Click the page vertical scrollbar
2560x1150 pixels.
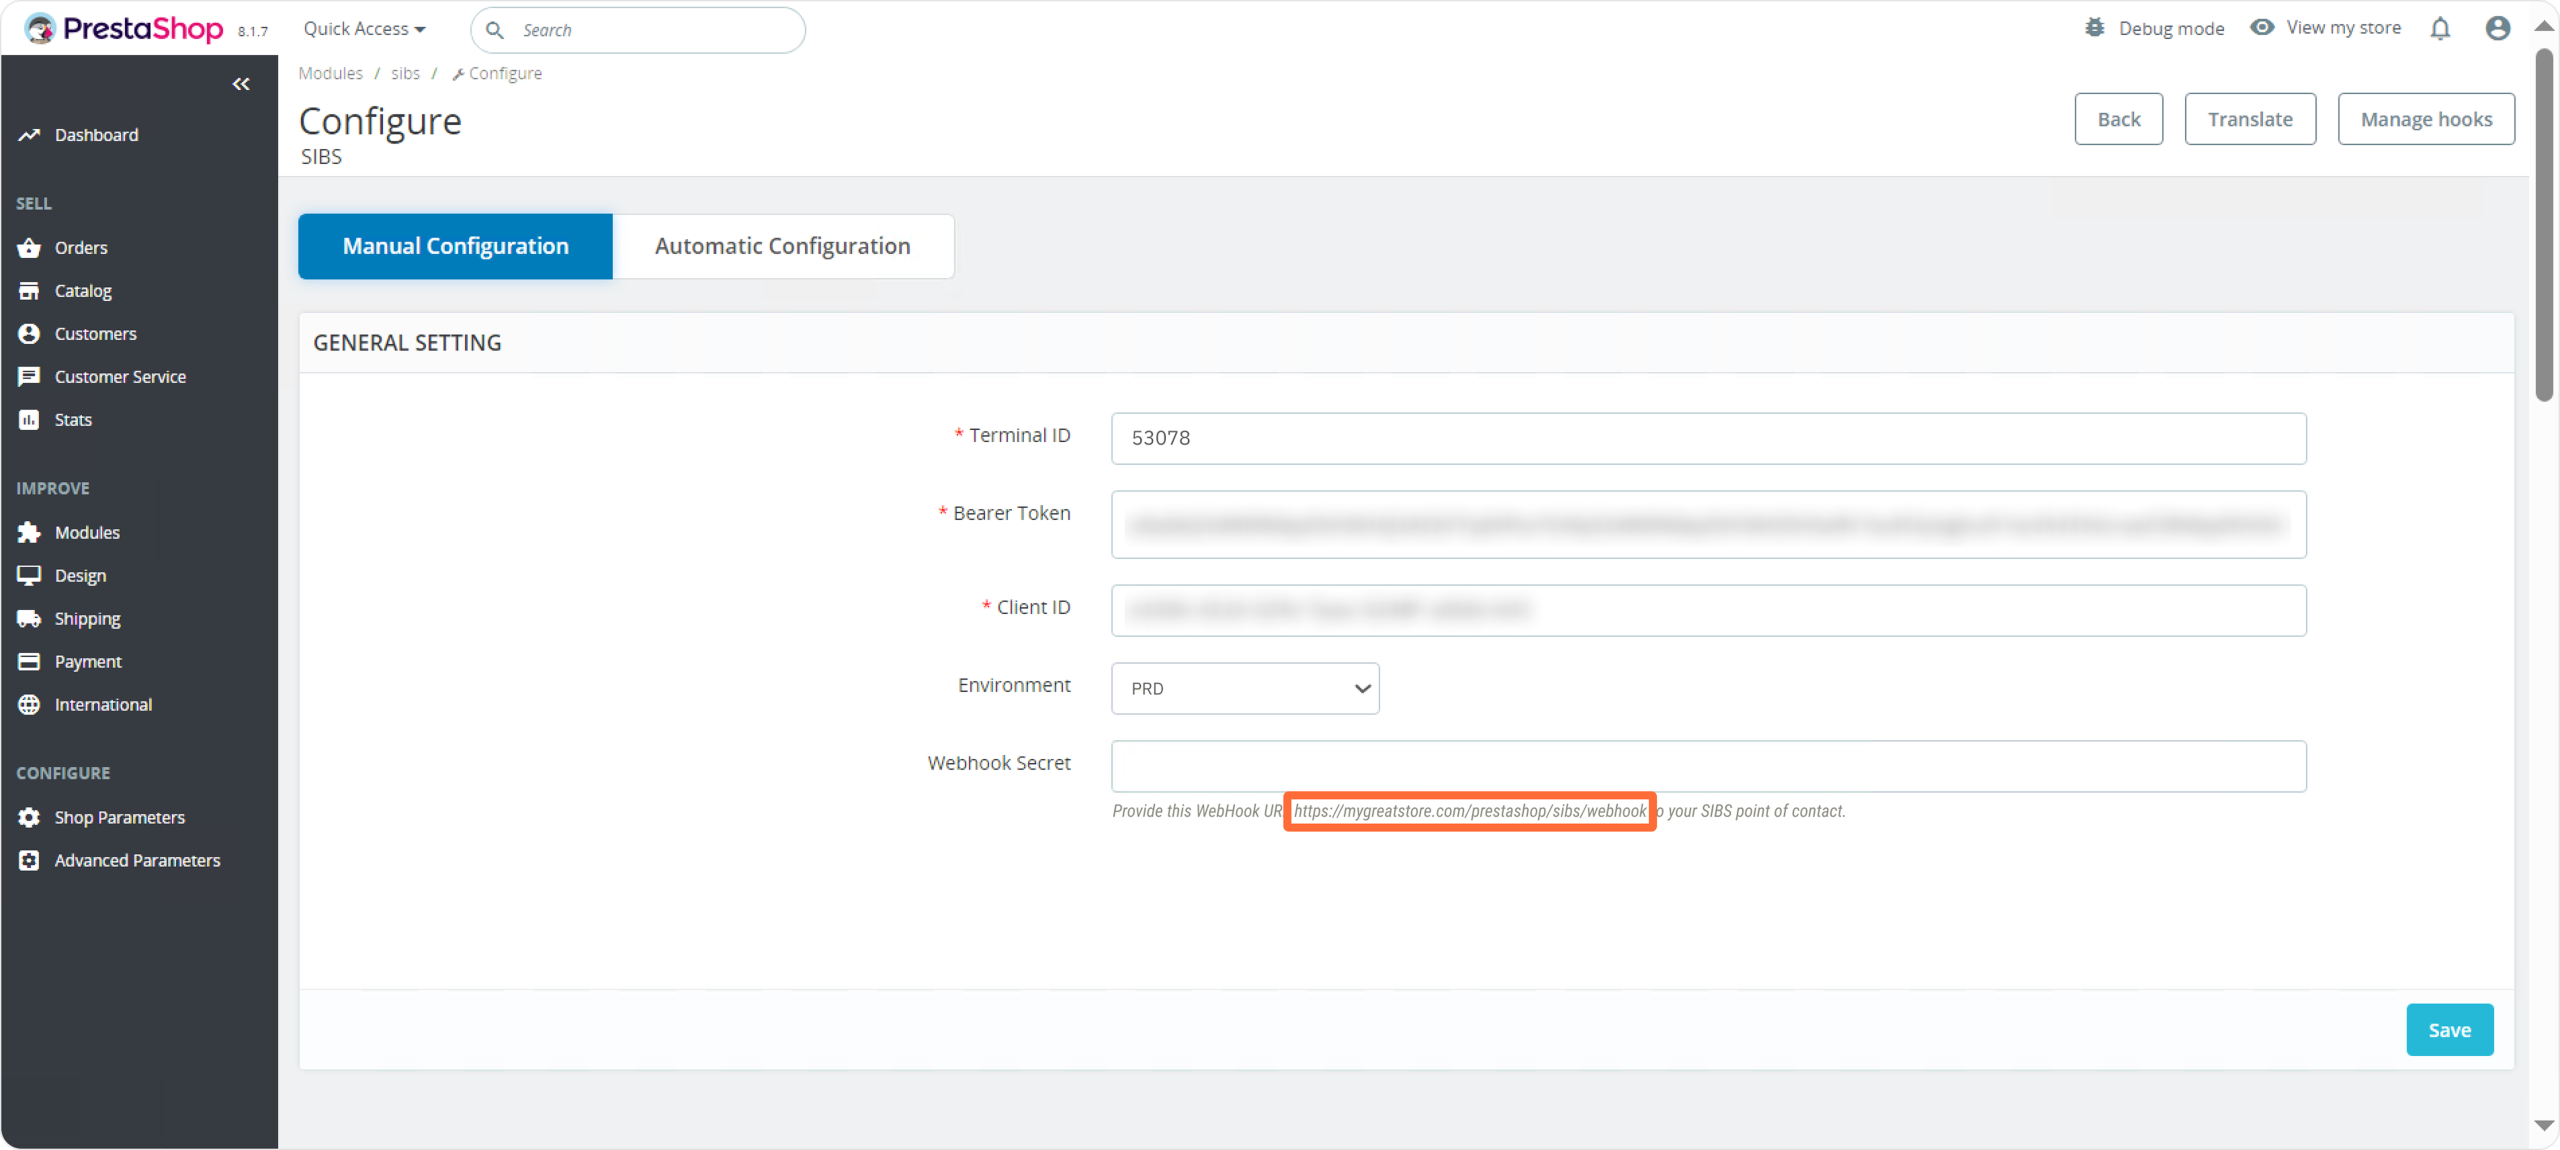click(2544, 225)
